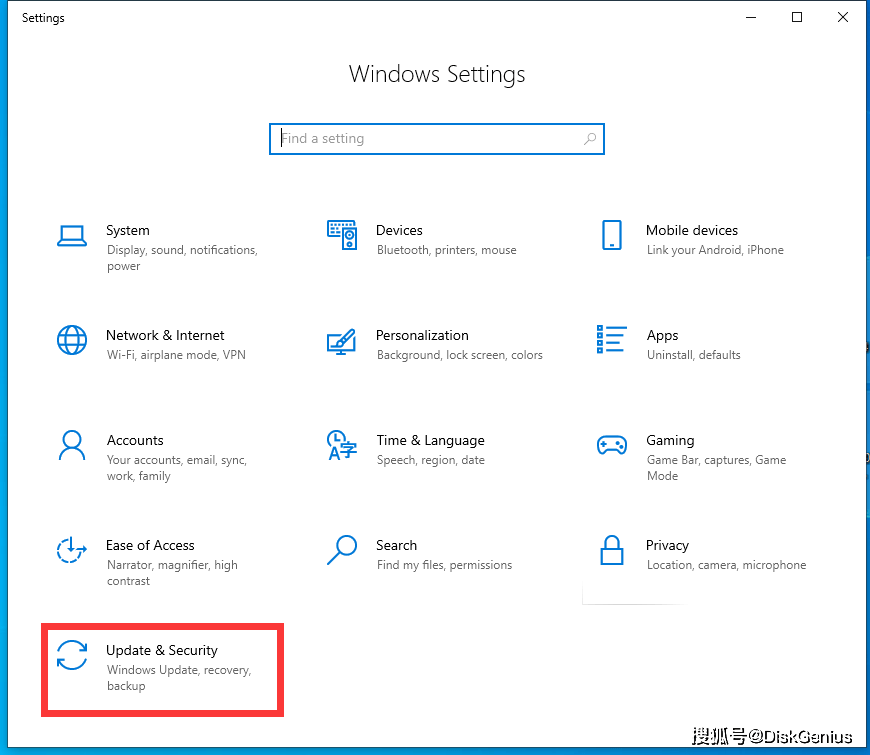Viewport: 870px width, 755px height.
Task: Click 'Find my files, permissions' description
Action: pos(444,565)
